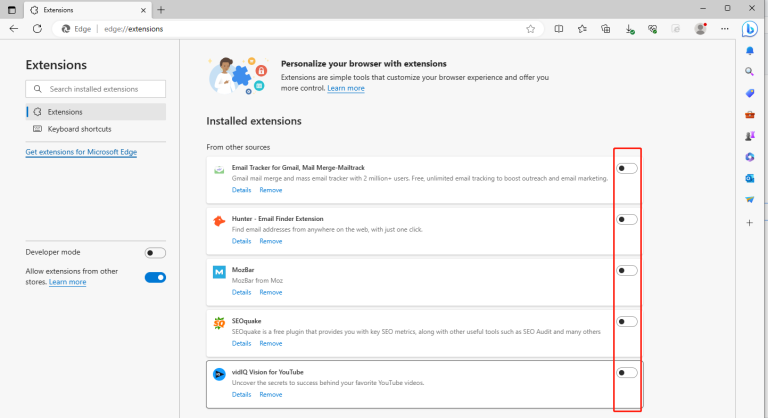Open the Settings and more ellipsis menu
The width and height of the screenshot is (768, 418).
pos(723,29)
